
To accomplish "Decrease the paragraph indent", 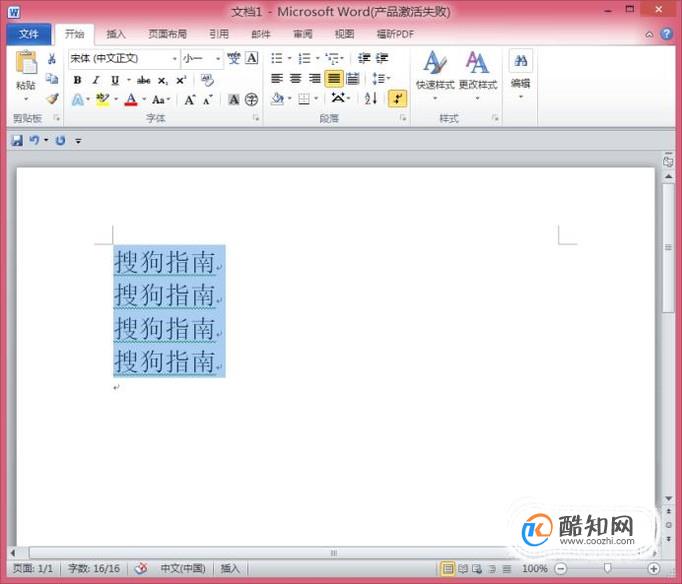I will coord(364,58).
